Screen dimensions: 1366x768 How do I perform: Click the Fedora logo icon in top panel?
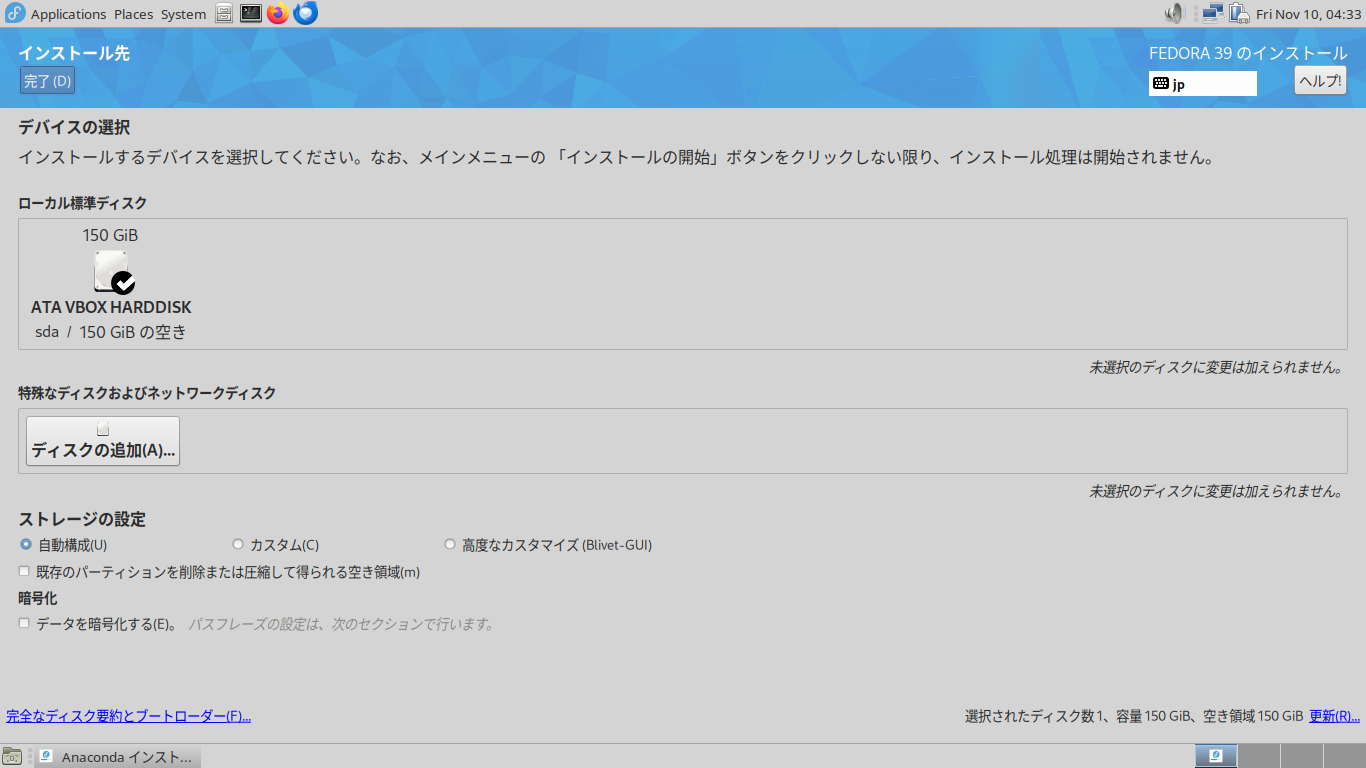[15, 13]
